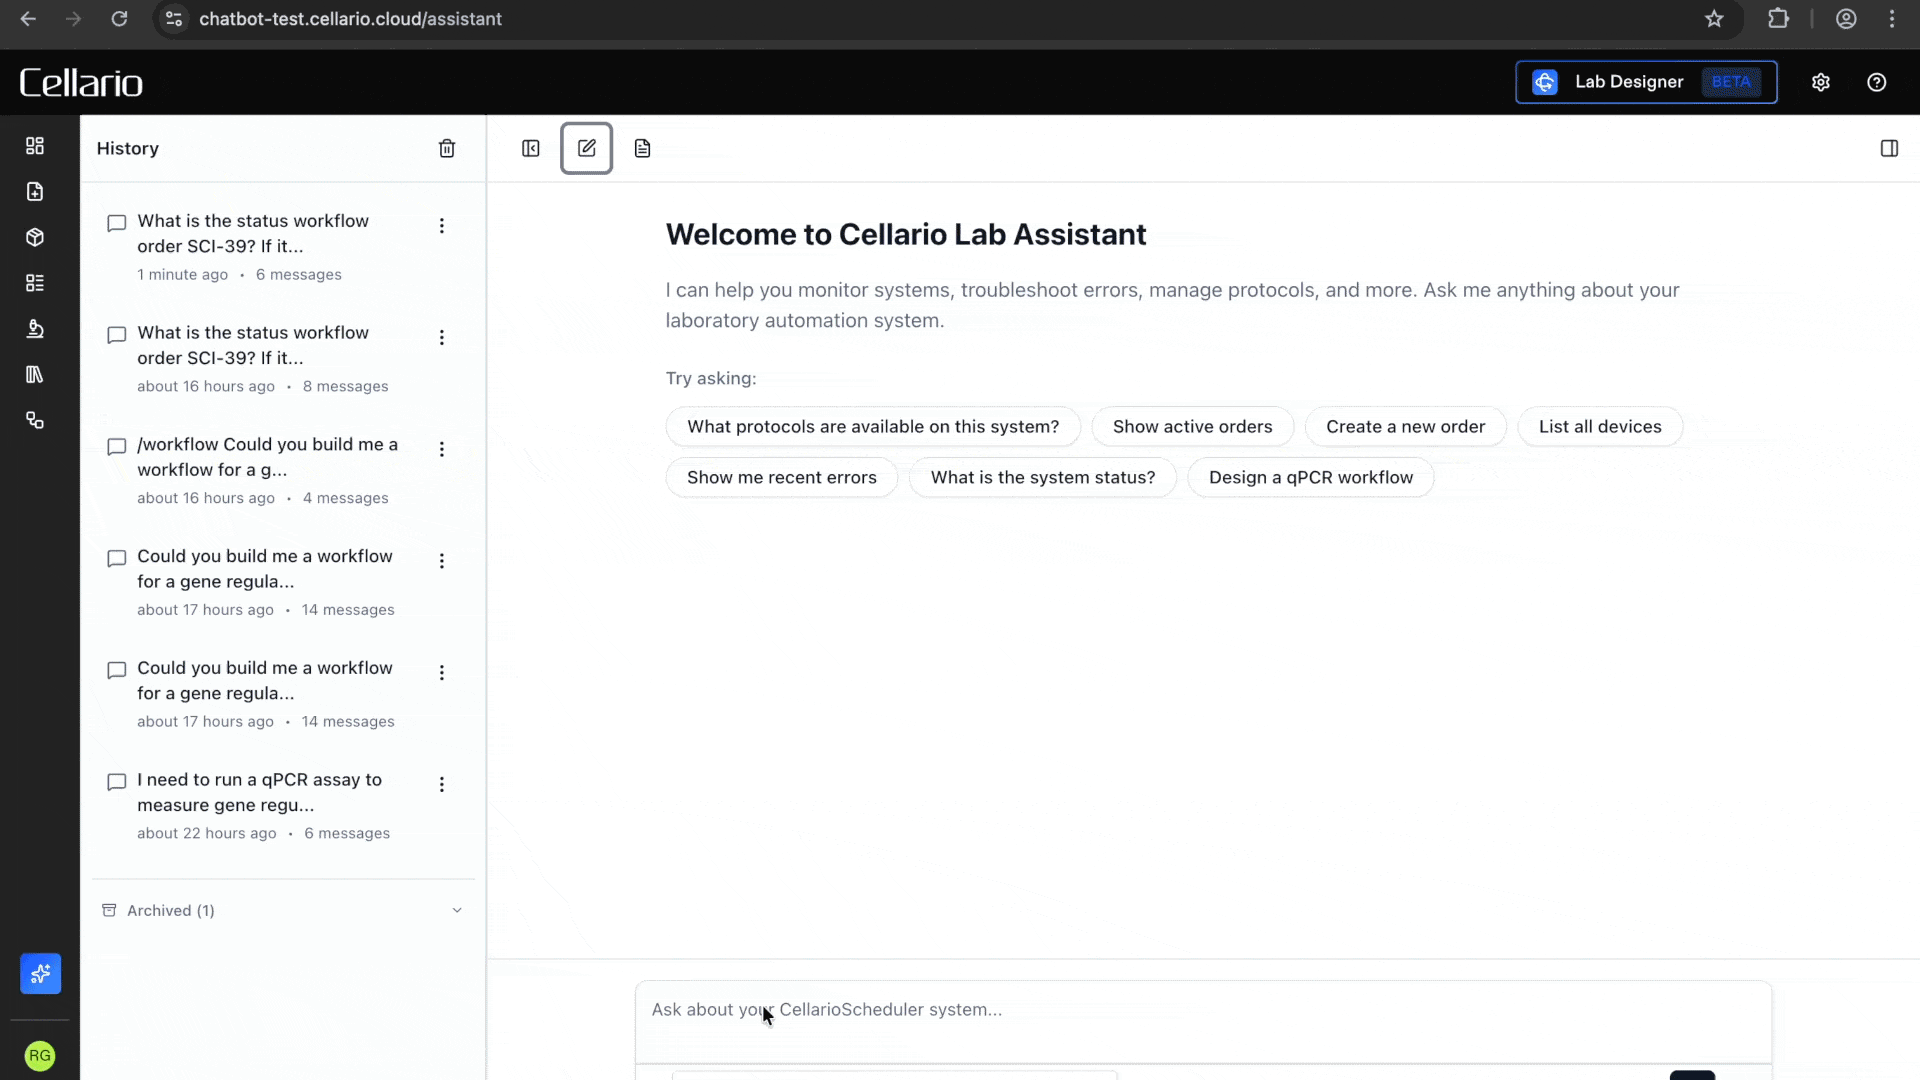Click 'Show active orders' suggestion
1920x1080 pixels.
coord(1192,426)
